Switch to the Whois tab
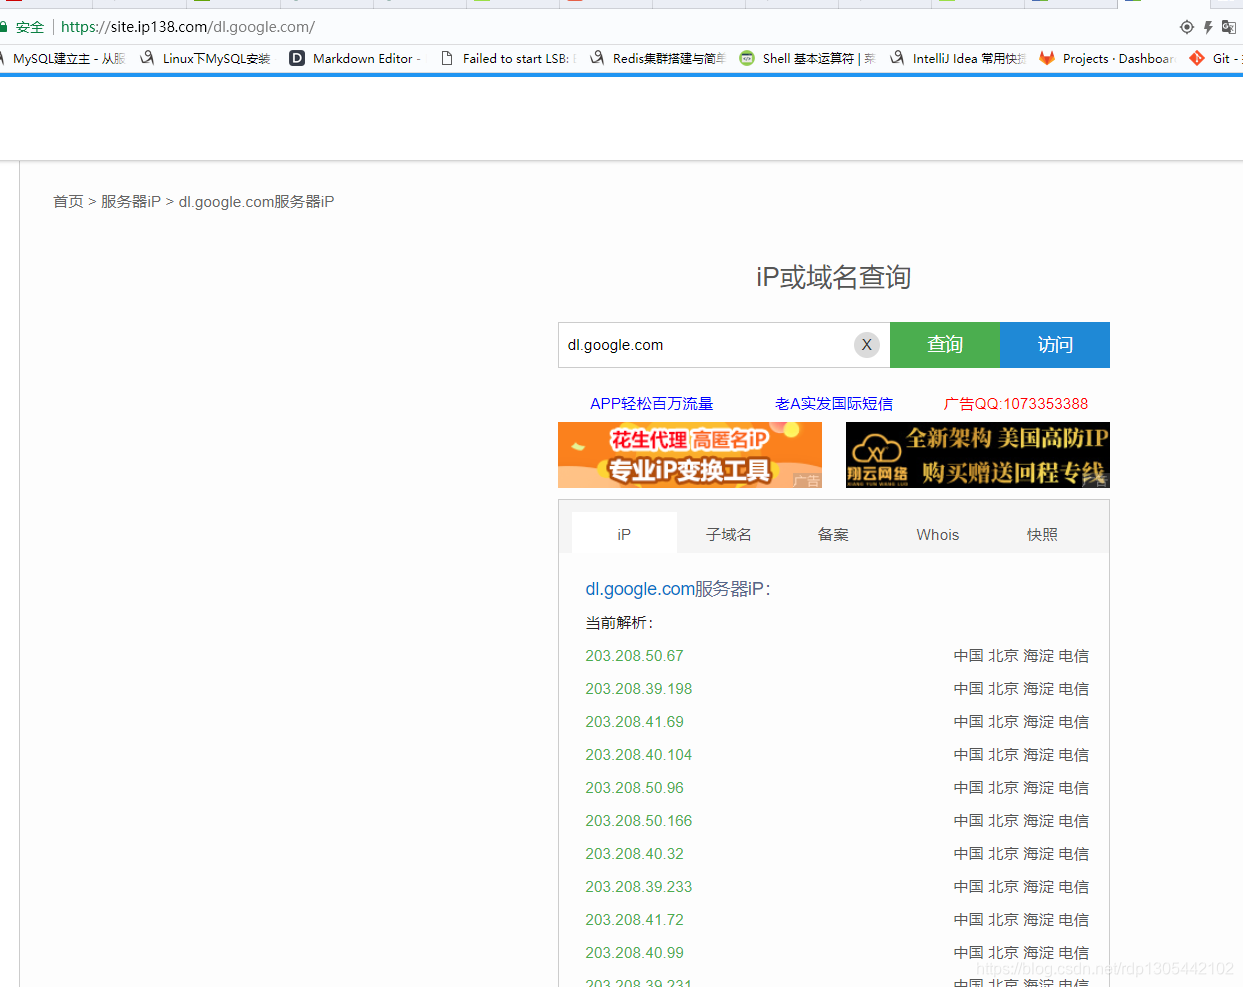The image size is (1243, 987). (938, 534)
